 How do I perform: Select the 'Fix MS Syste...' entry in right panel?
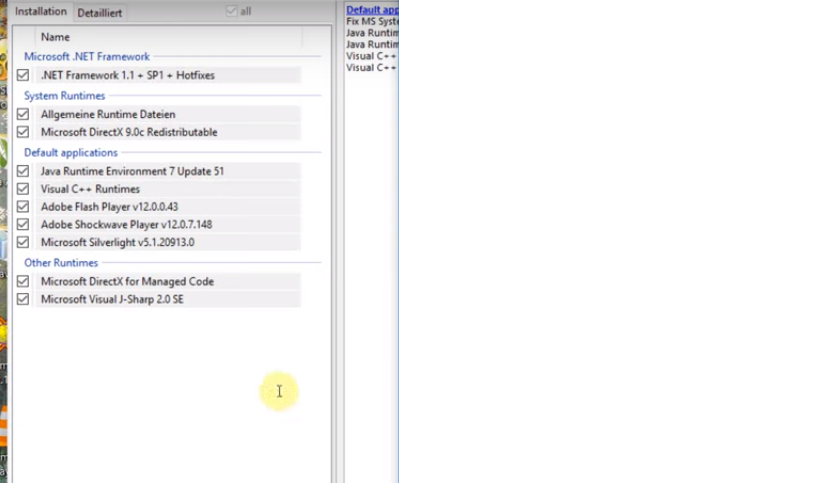click(371, 21)
